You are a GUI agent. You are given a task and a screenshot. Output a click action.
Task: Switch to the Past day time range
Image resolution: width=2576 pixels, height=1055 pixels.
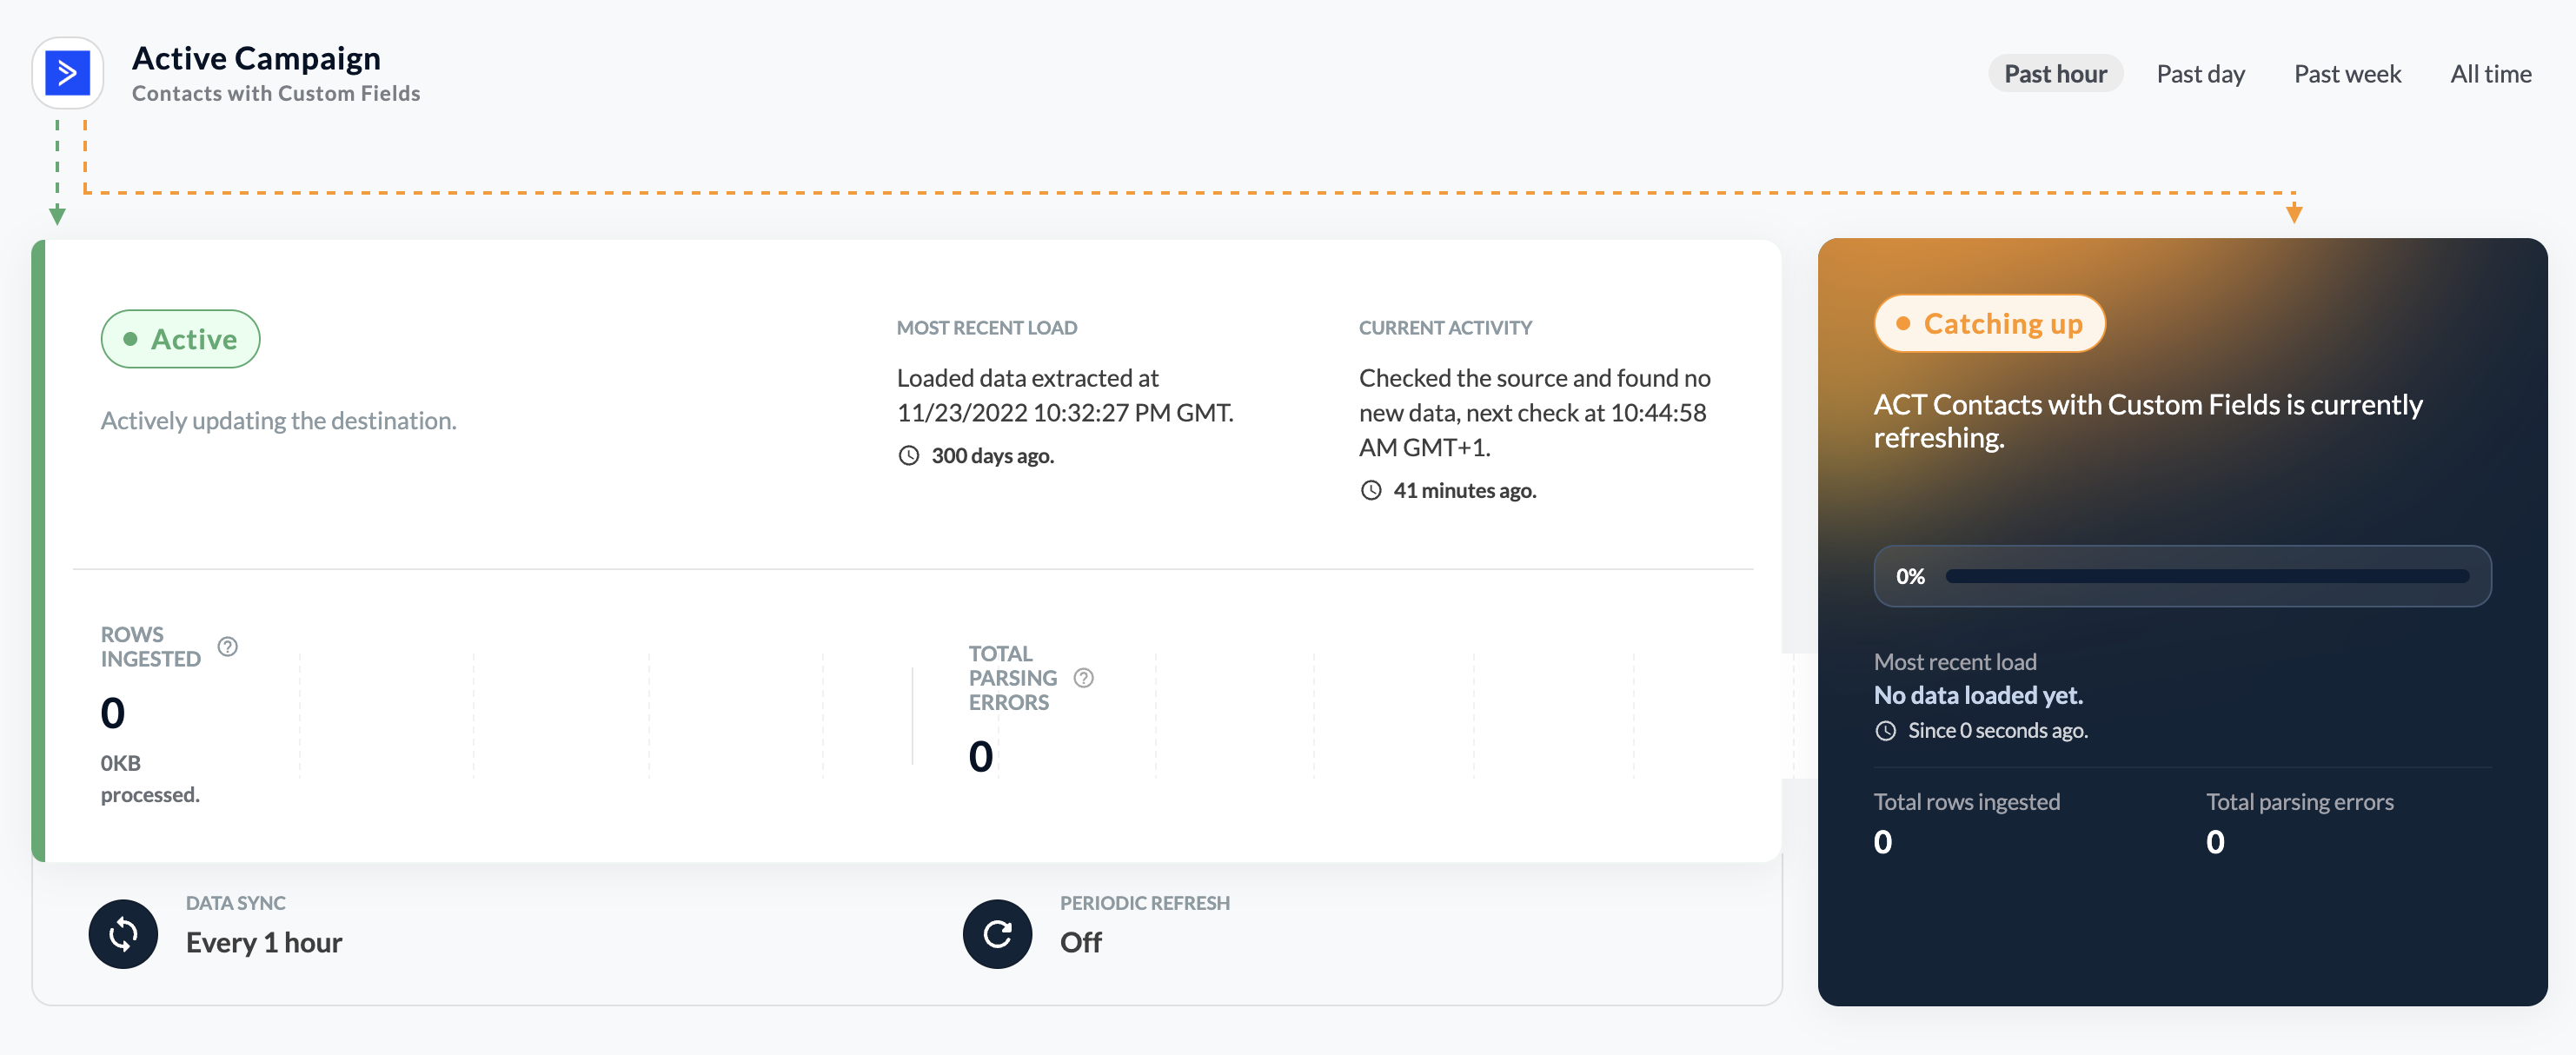2200,74
